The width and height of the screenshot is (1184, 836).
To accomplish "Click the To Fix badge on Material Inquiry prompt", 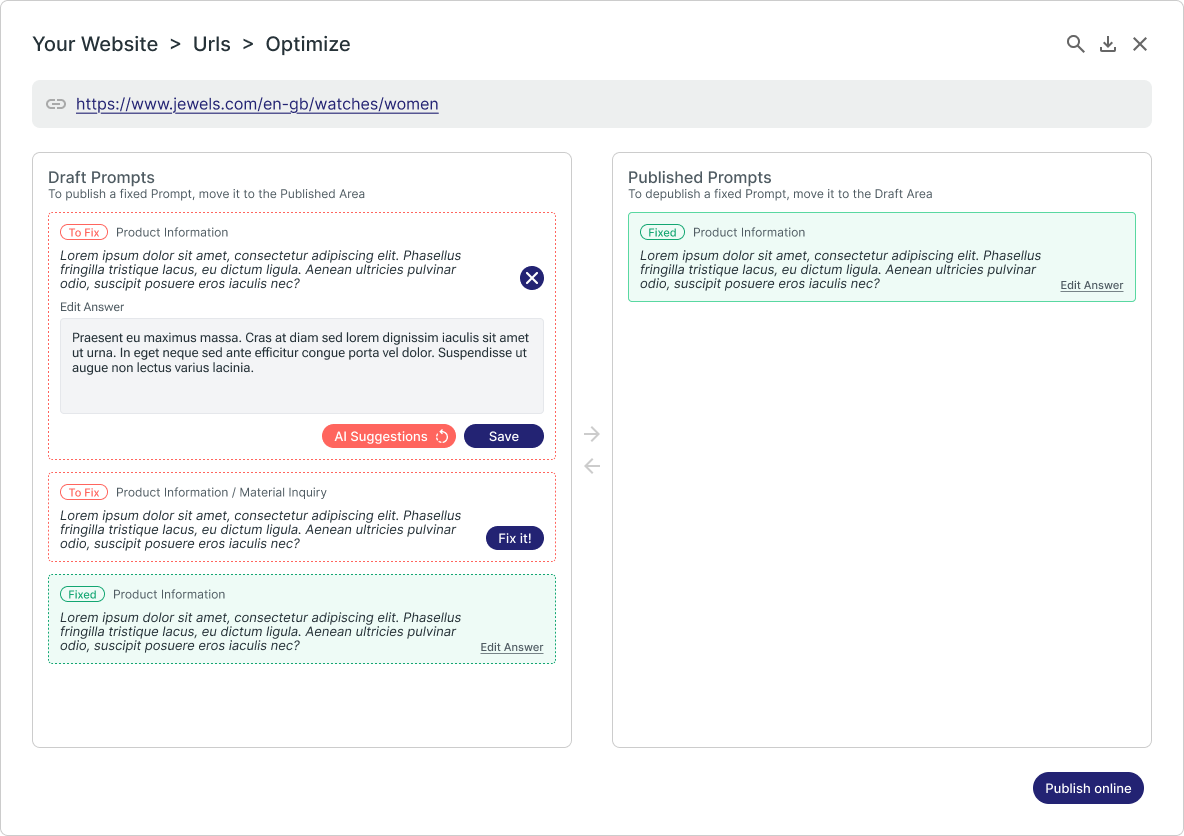I will pyautogui.click(x=84, y=492).
